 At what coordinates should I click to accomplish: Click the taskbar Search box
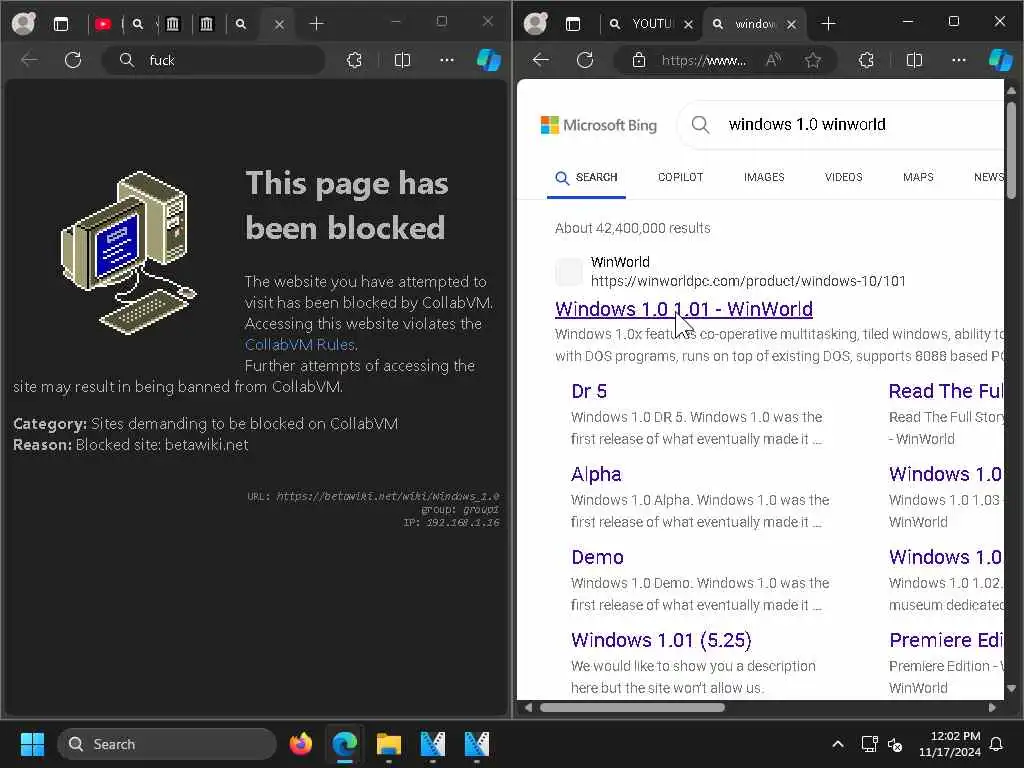tap(167, 744)
